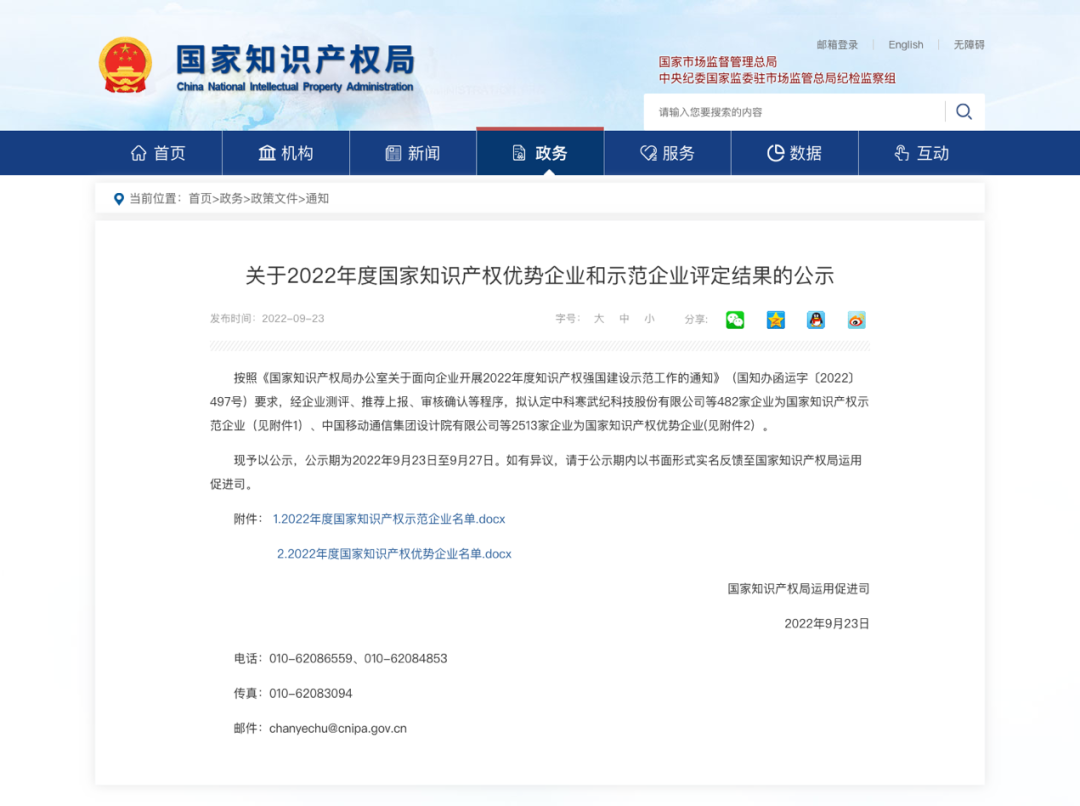Share to QQ Zone star icon
This screenshot has width=1080, height=806.
[776, 320]
